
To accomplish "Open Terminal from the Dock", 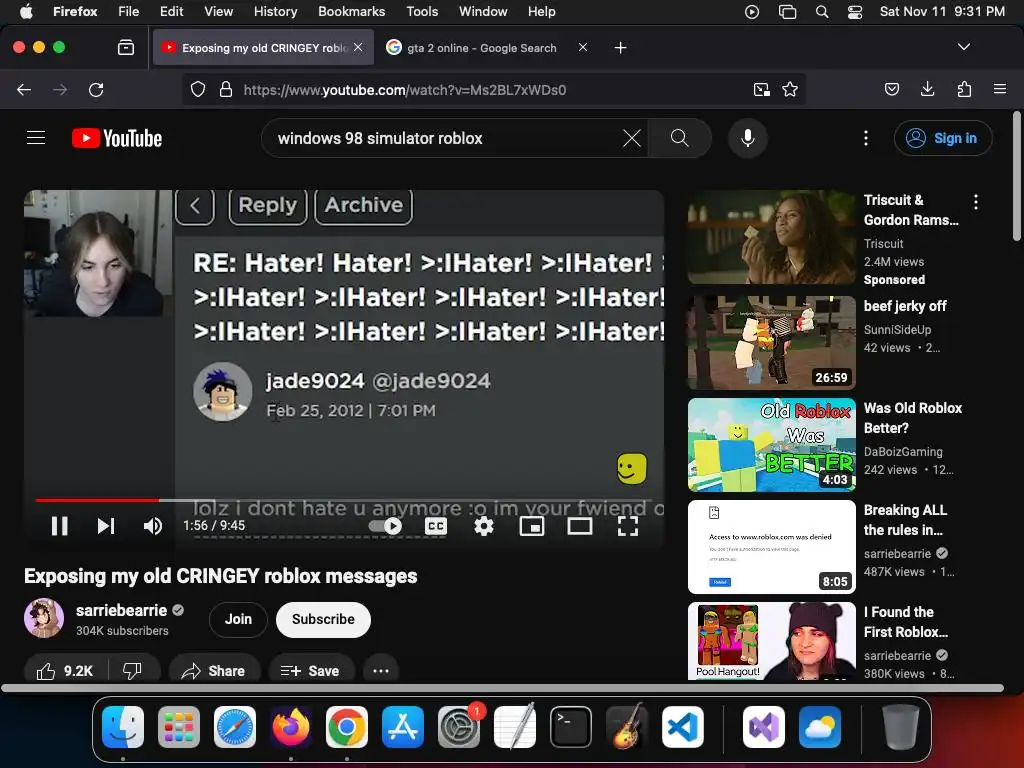I will (571, 727).
